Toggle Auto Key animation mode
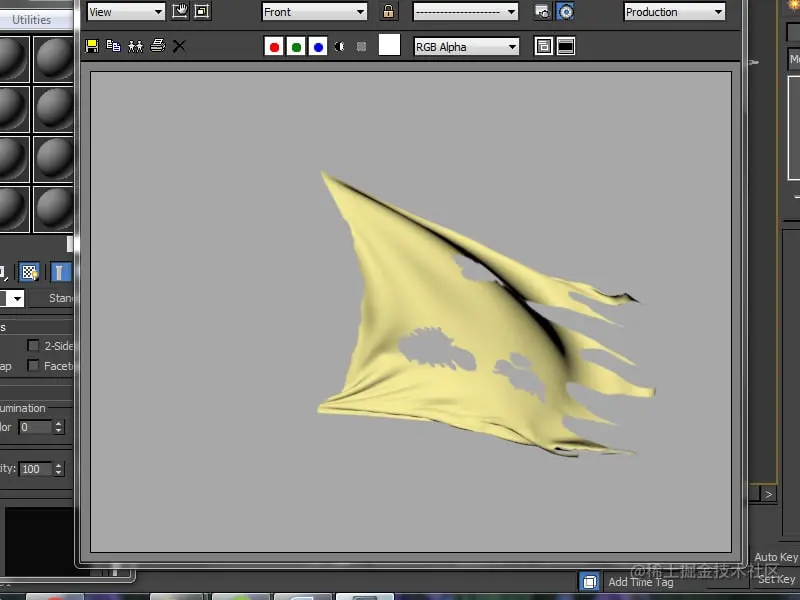This screenshot has height=600, width=800. [776, 557]
